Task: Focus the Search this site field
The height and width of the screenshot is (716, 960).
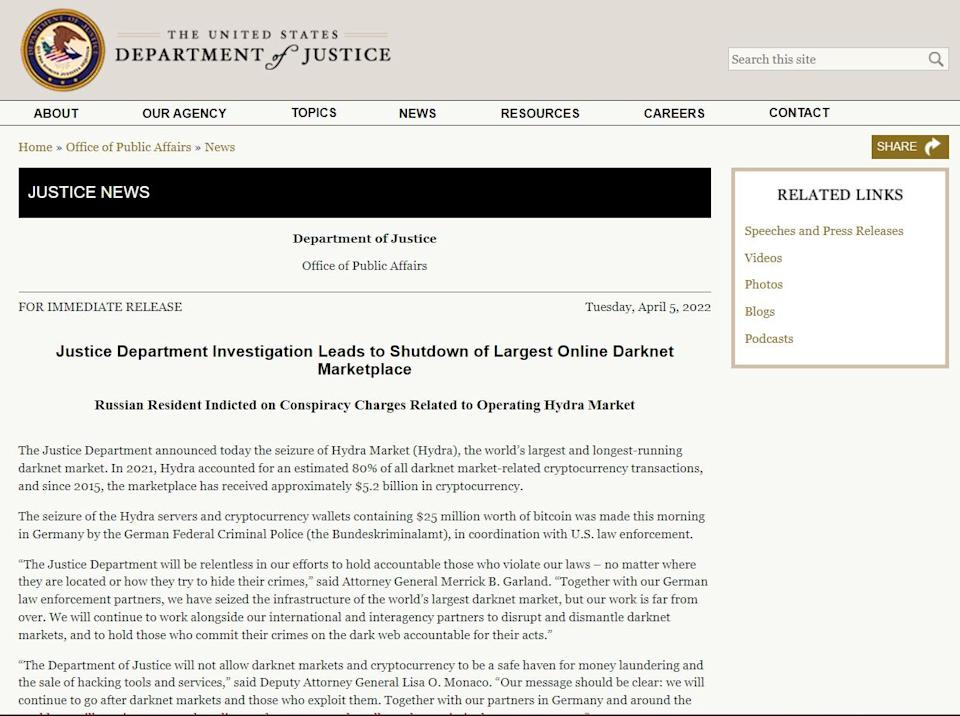Action: tap(838, 59)
